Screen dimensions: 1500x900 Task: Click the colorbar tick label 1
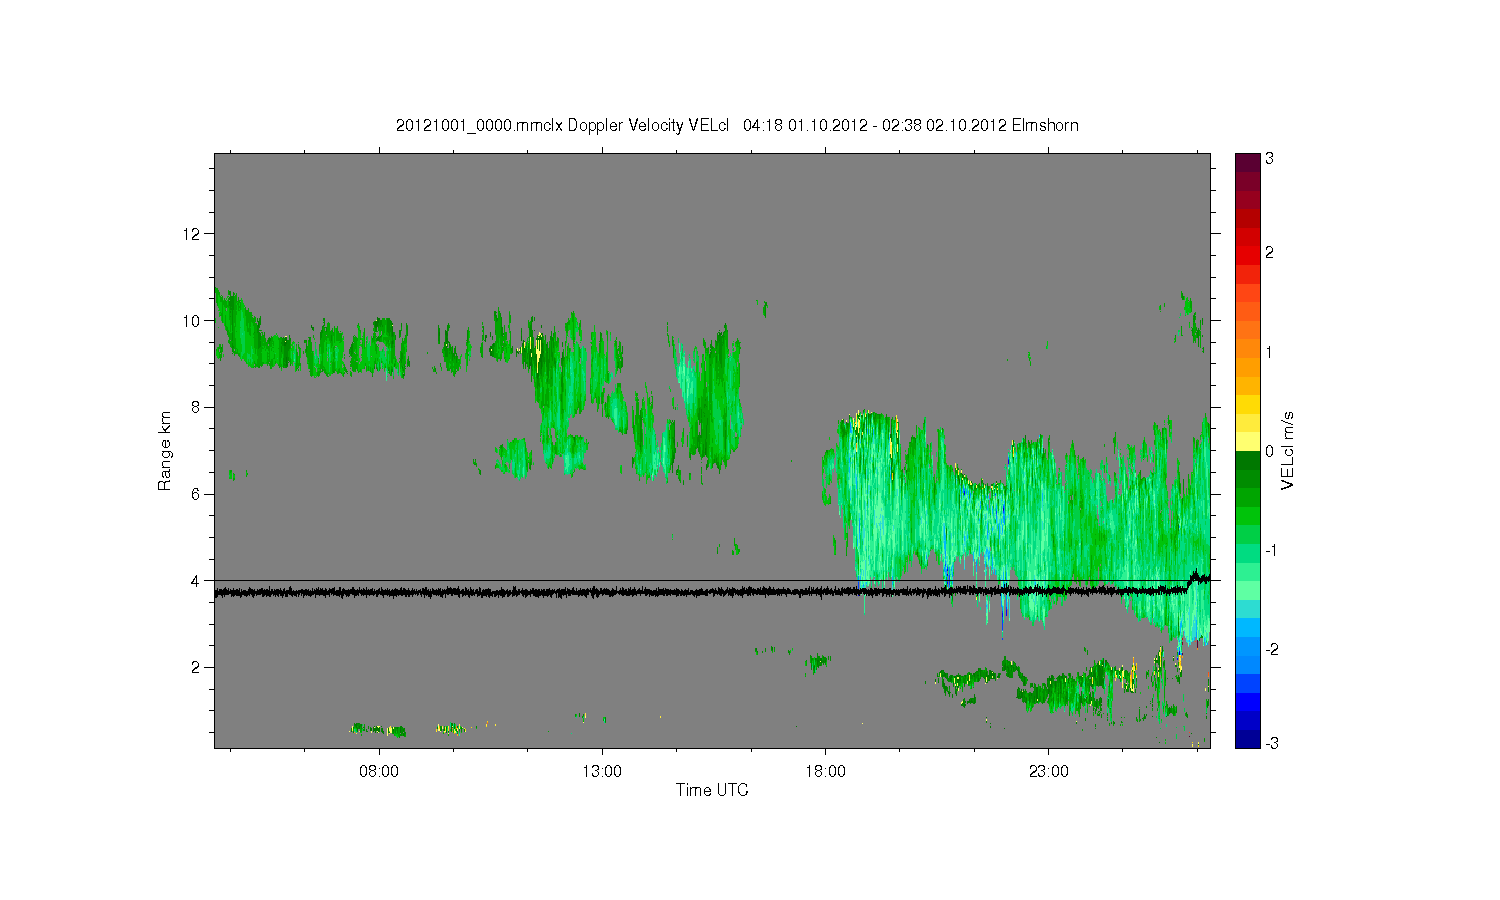pyautogui.click(x=1269, y=352)
